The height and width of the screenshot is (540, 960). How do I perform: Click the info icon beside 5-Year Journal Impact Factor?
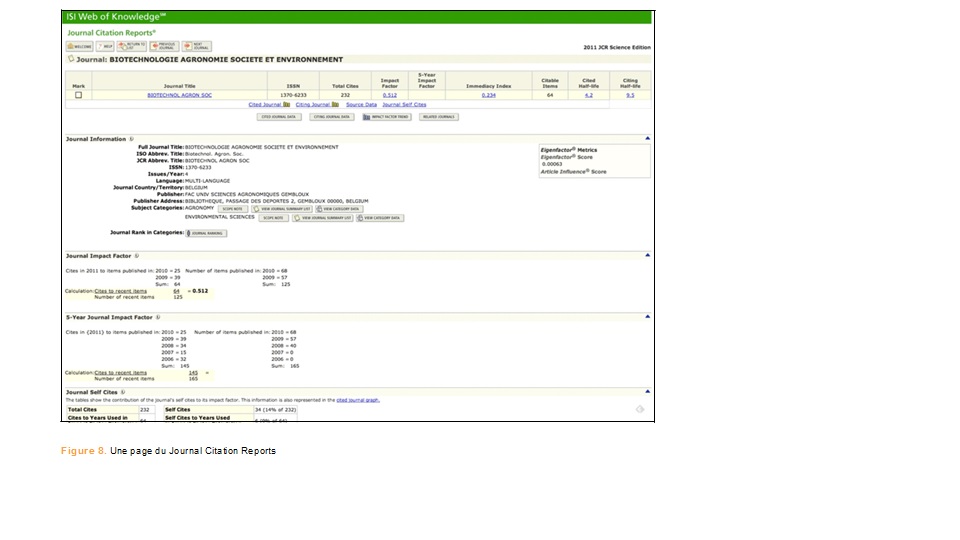coord(158,317)
